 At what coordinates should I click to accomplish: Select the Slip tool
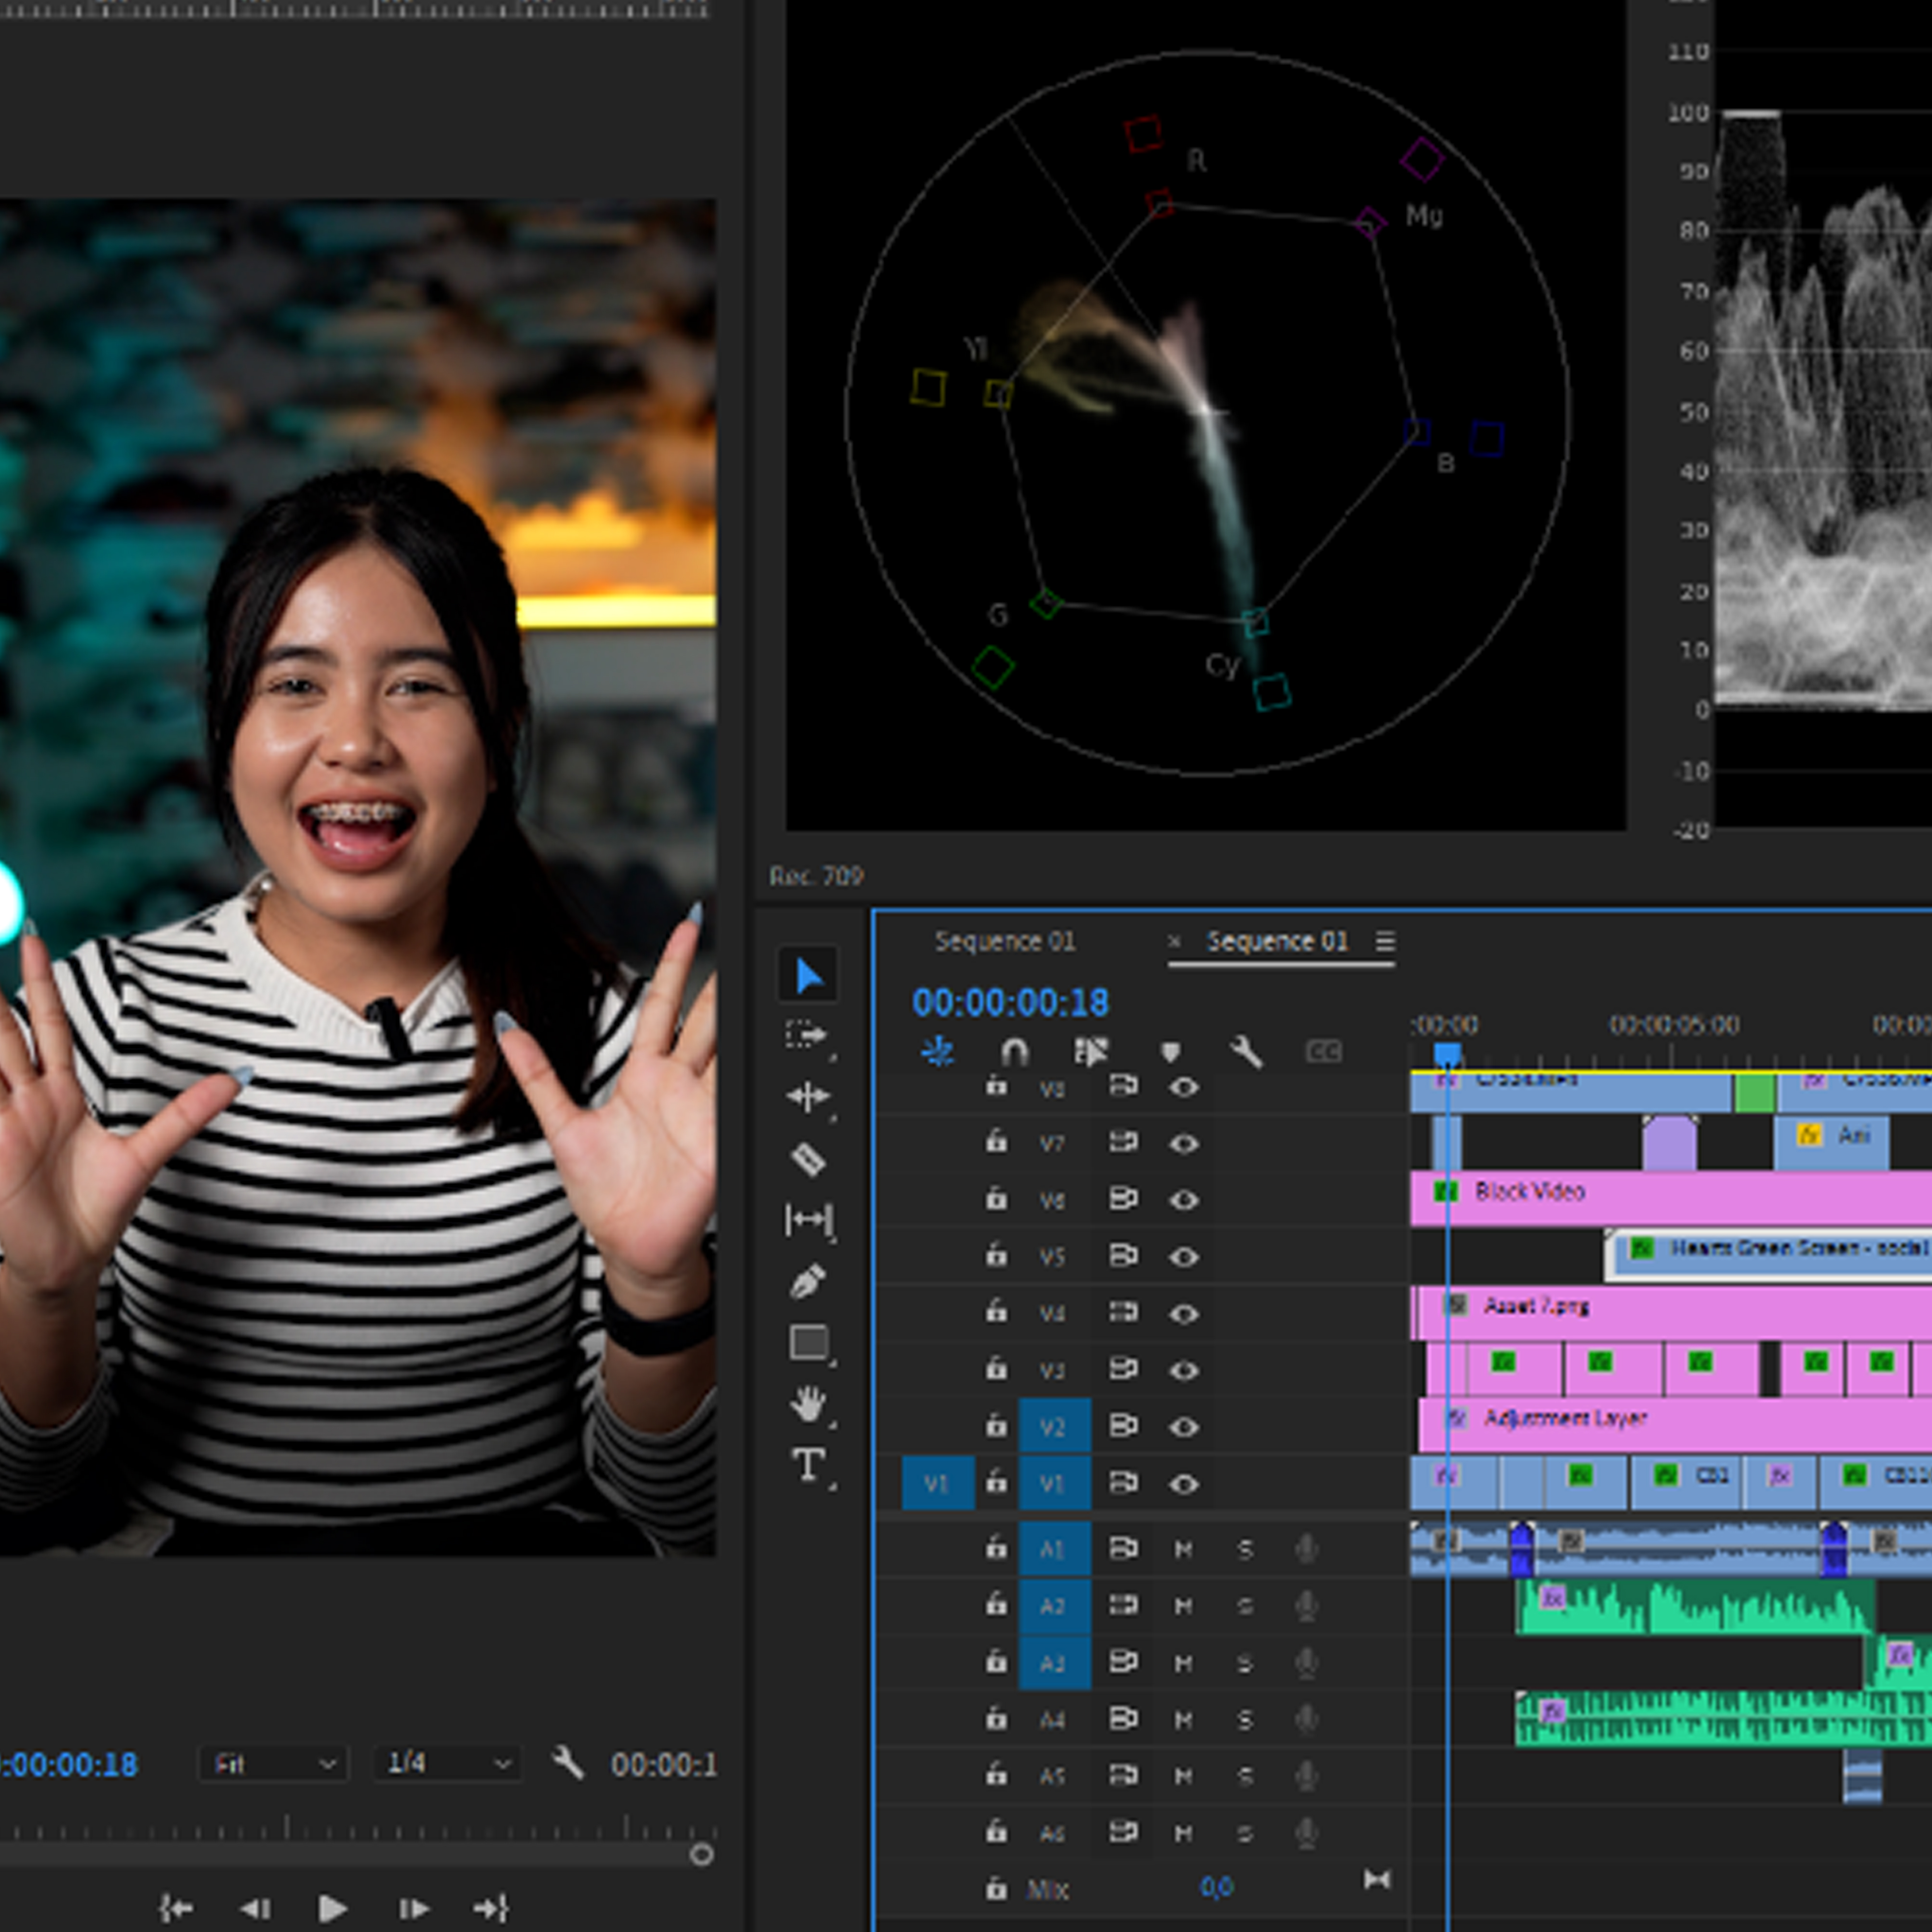coord(808,1220)
